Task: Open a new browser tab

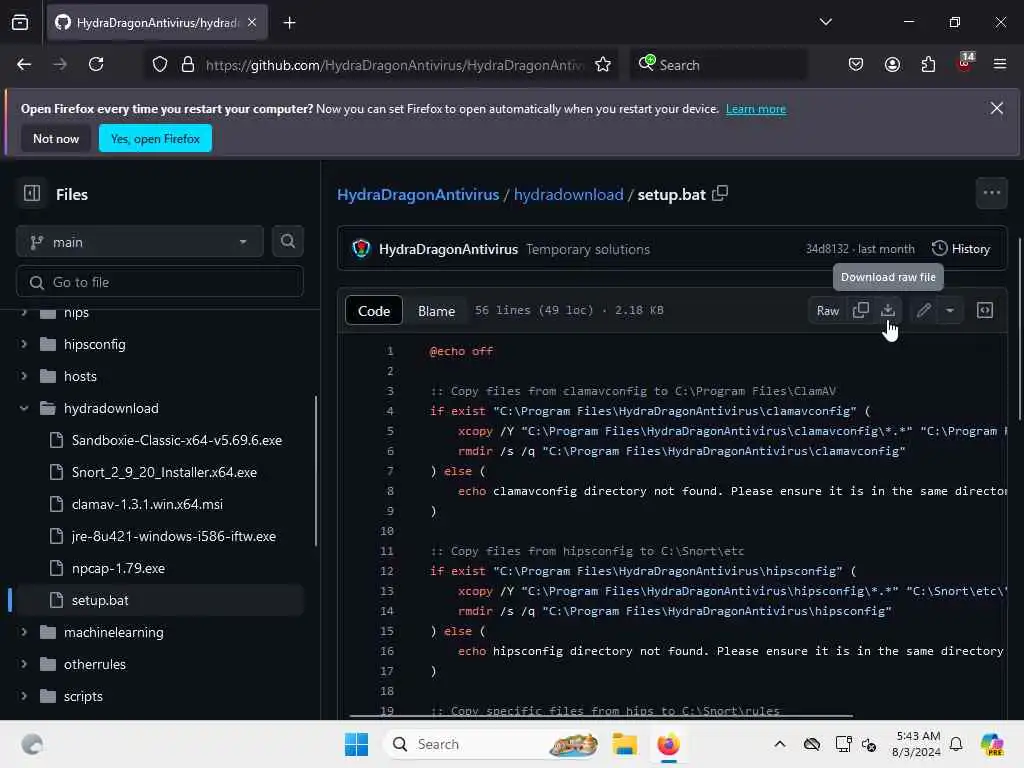Action: tap(289, 23)
